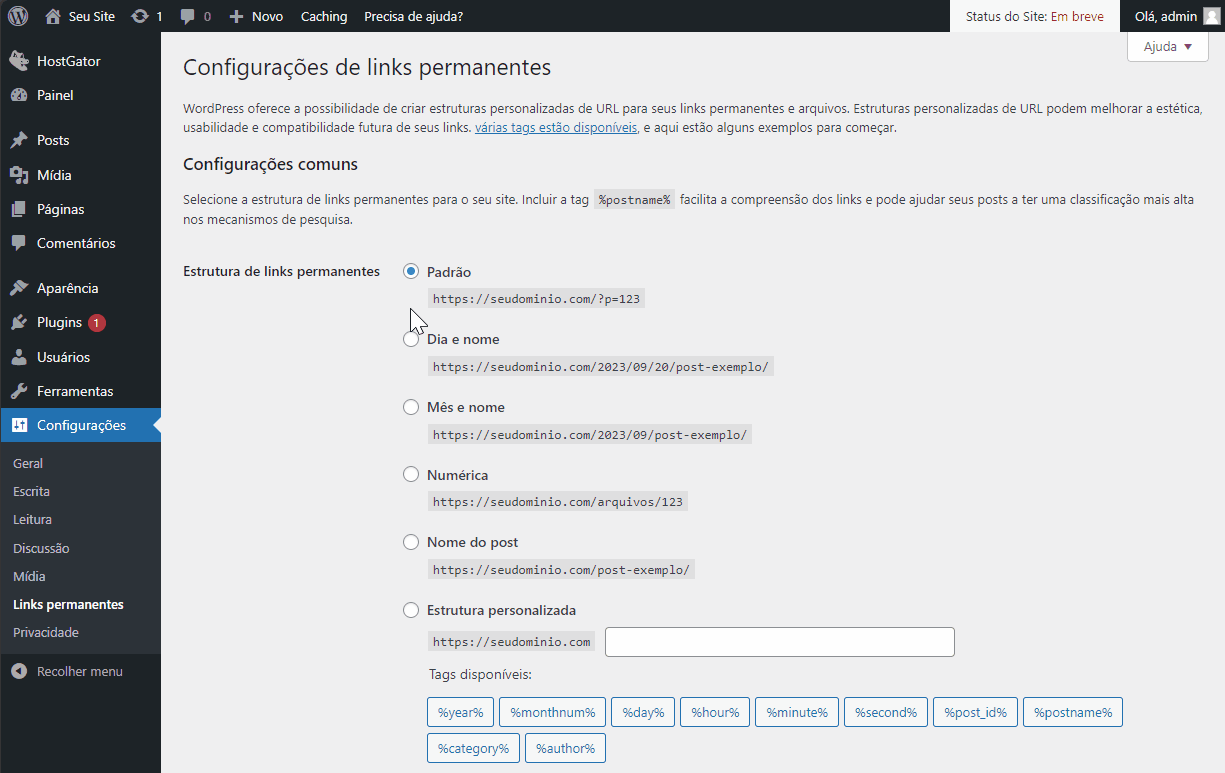Screen dimensions: 1225x773
Task: Click the https://seudominio.com/2023/09/20/post-exemplo/ example URL
Action: tap(601, 367)
